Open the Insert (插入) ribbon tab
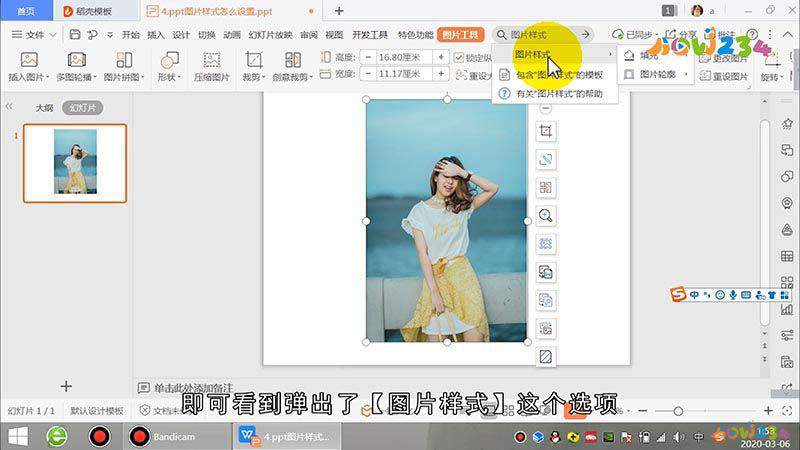 tap(156, 35)
